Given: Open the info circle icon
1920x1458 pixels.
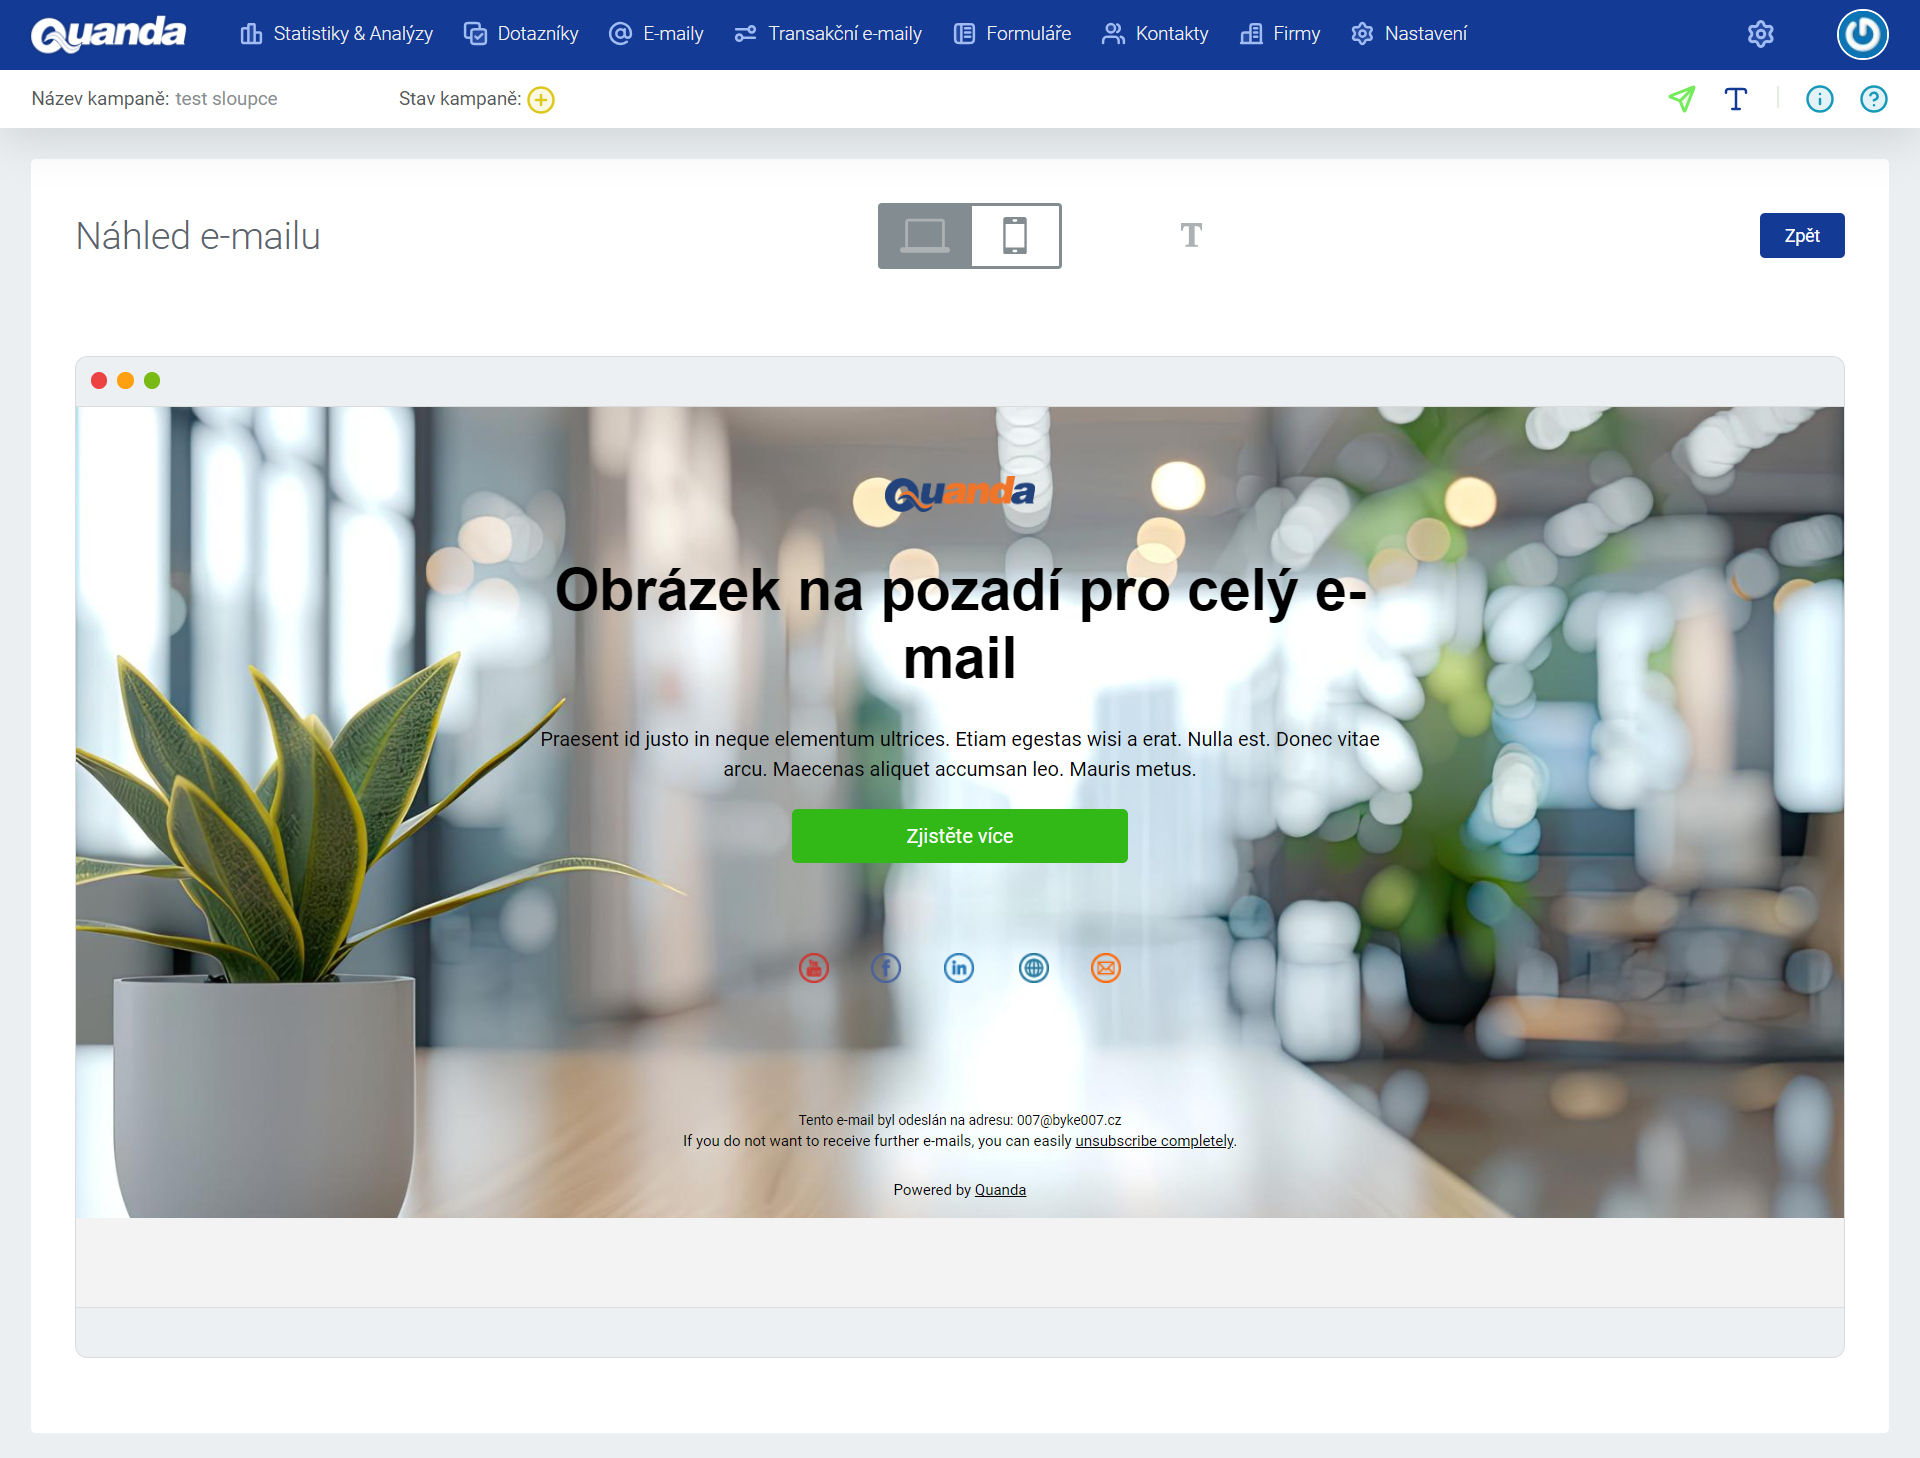Looking at the screenshot, I should point(1819,99).
